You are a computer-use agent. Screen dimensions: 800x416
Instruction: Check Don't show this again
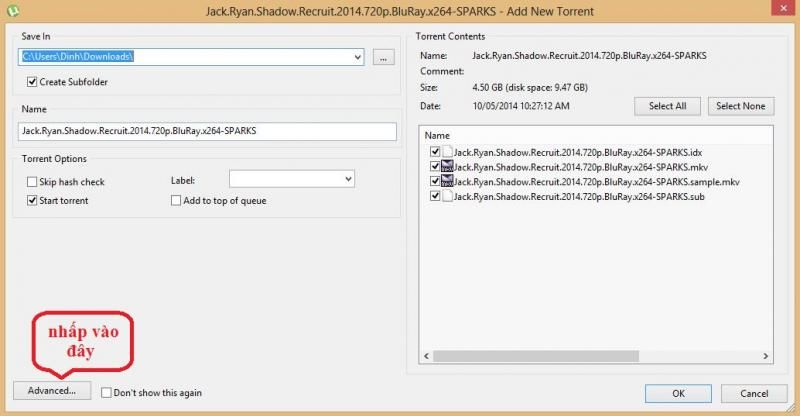tap(106, 393)
